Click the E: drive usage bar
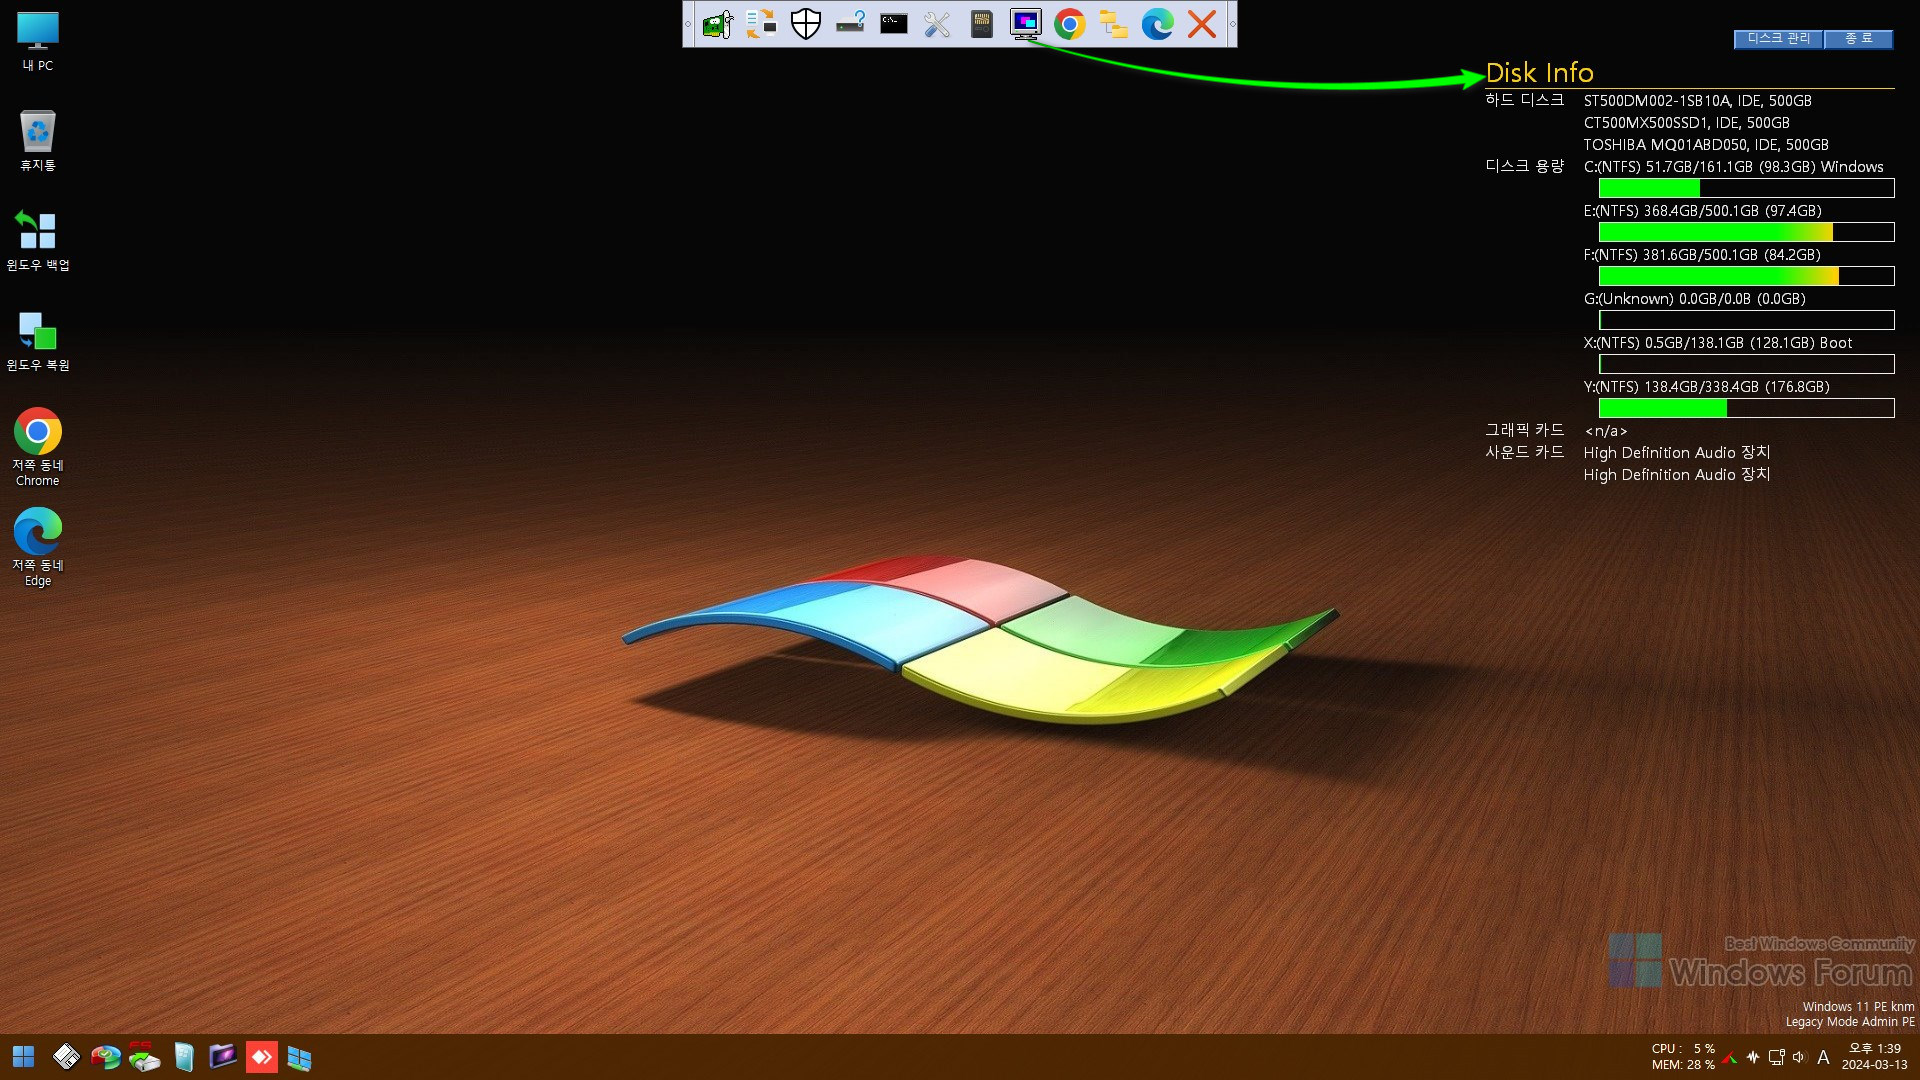The height and width of the screenshot is (1080, 1920). (1746, 232)
